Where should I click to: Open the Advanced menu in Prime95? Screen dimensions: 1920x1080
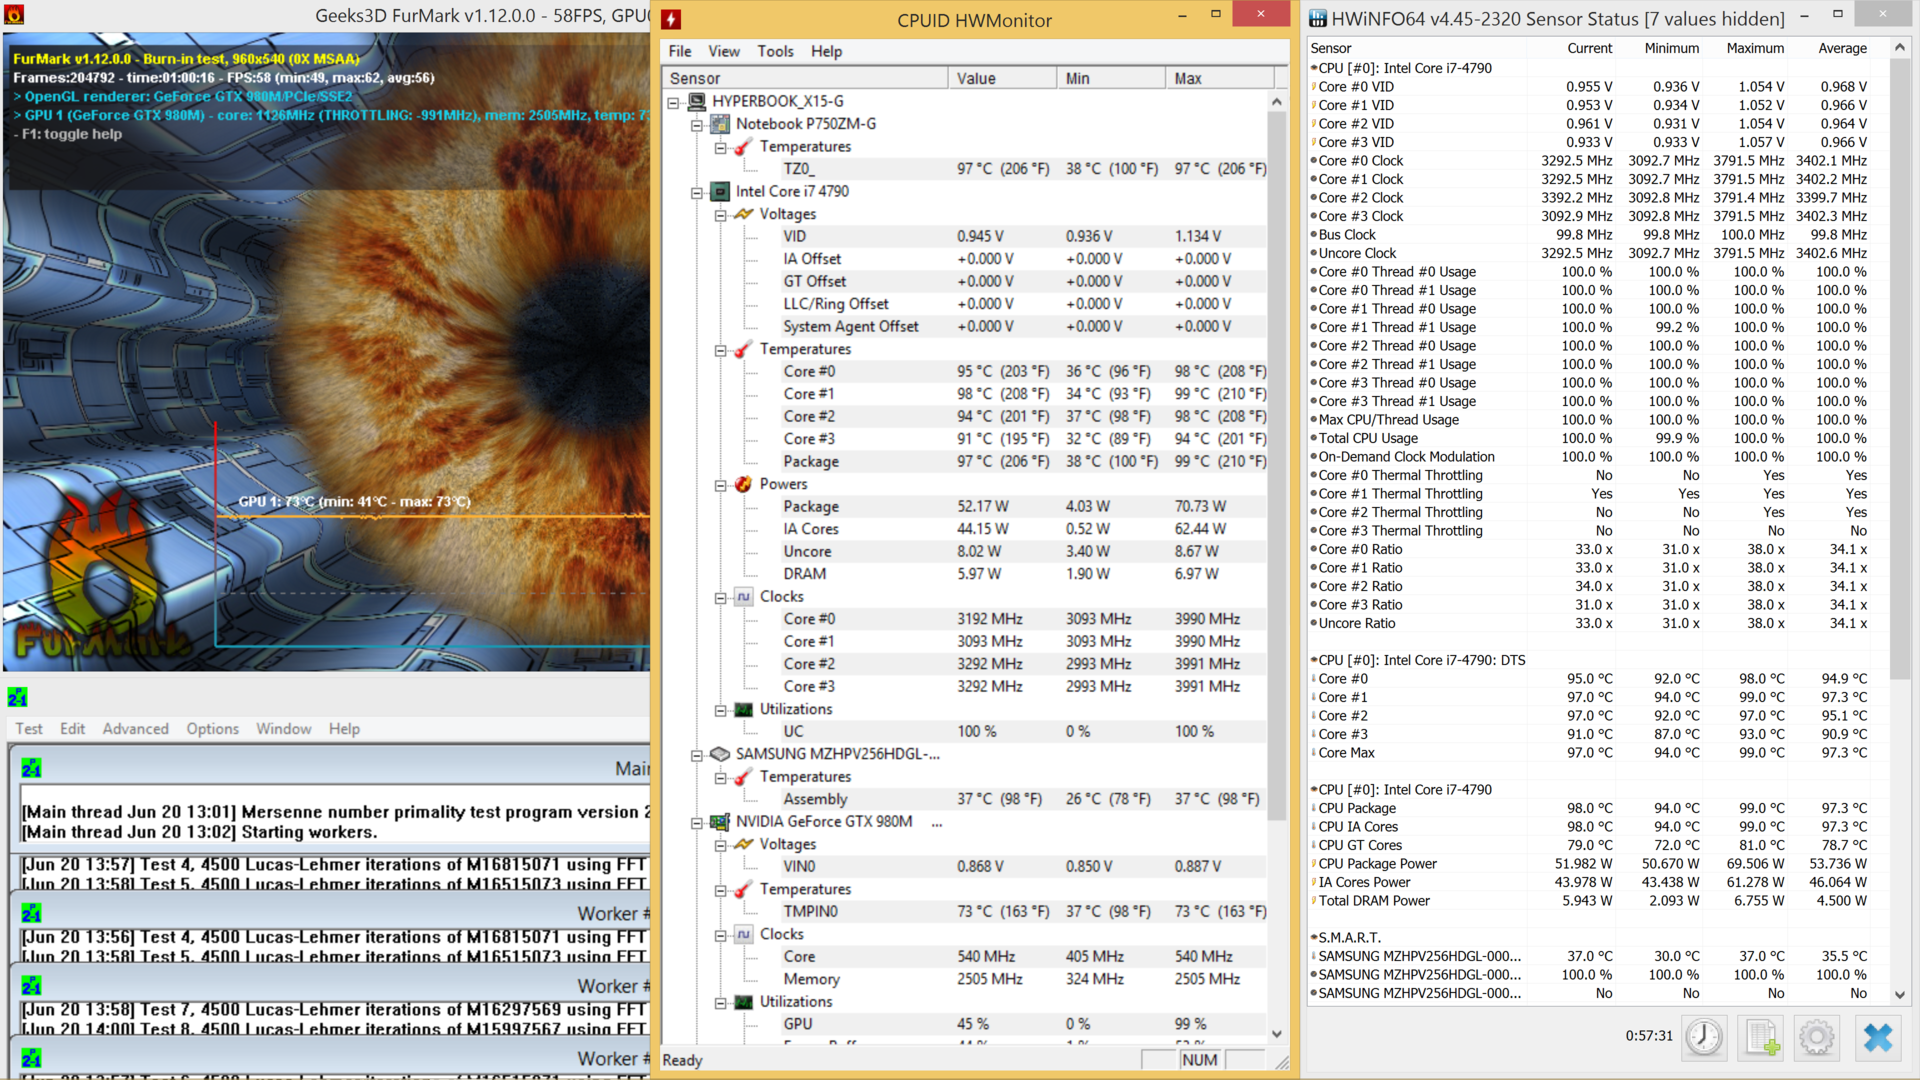pos(135,729)
